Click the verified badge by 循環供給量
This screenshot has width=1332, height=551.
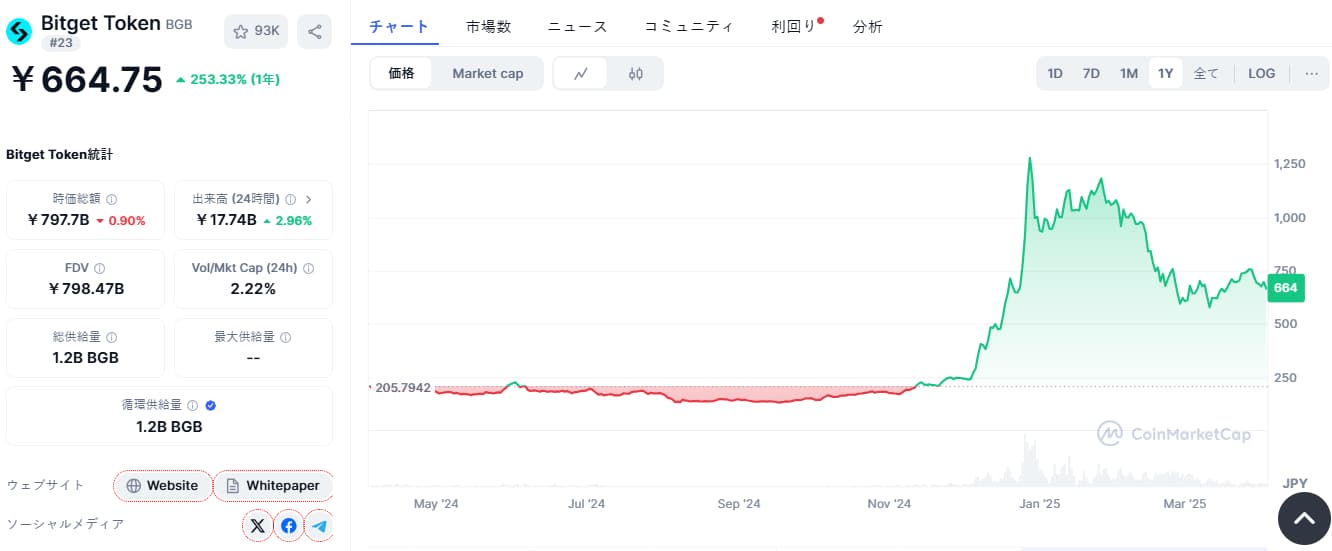[x=210, y=405]
